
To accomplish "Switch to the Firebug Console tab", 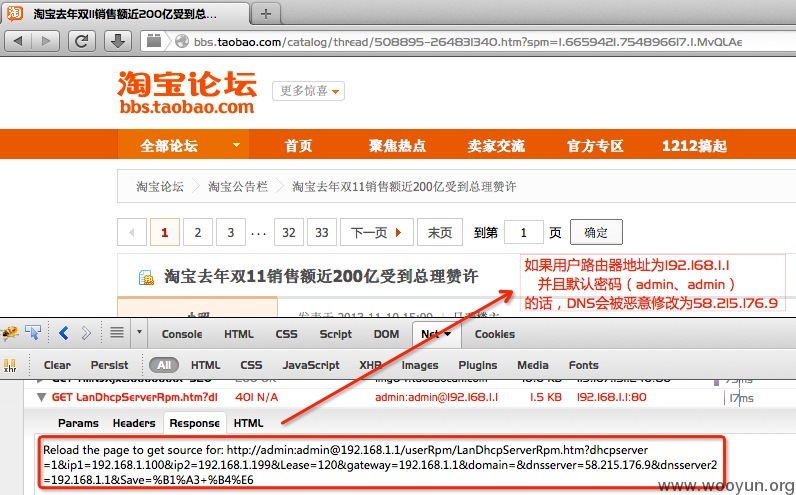I will 182,334.
